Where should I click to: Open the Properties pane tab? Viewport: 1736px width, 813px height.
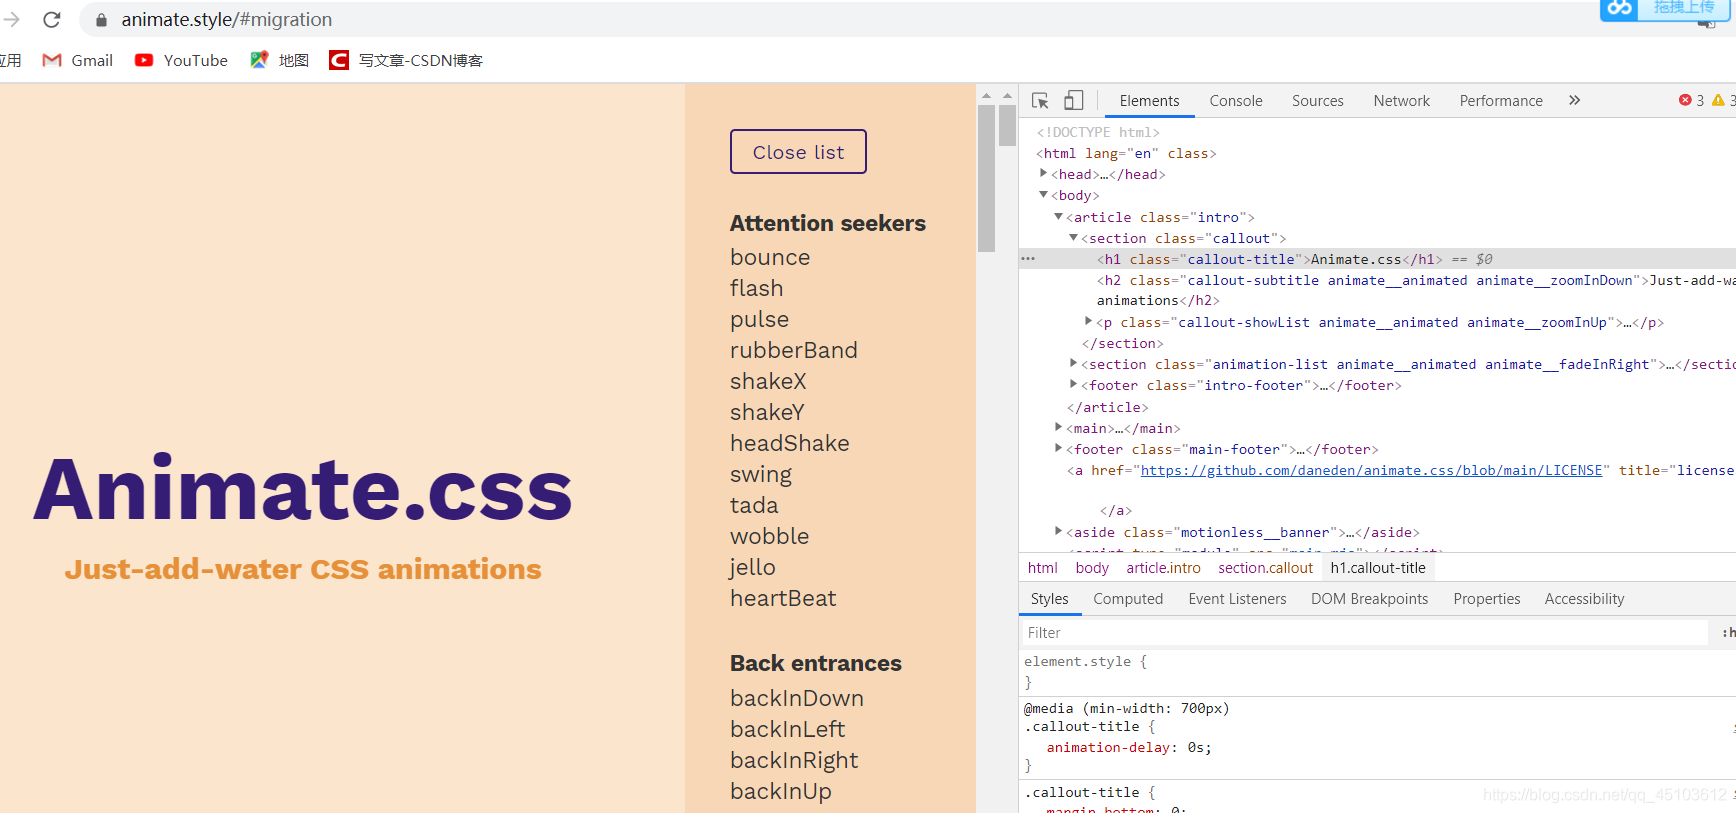[x=1486, y=599]
